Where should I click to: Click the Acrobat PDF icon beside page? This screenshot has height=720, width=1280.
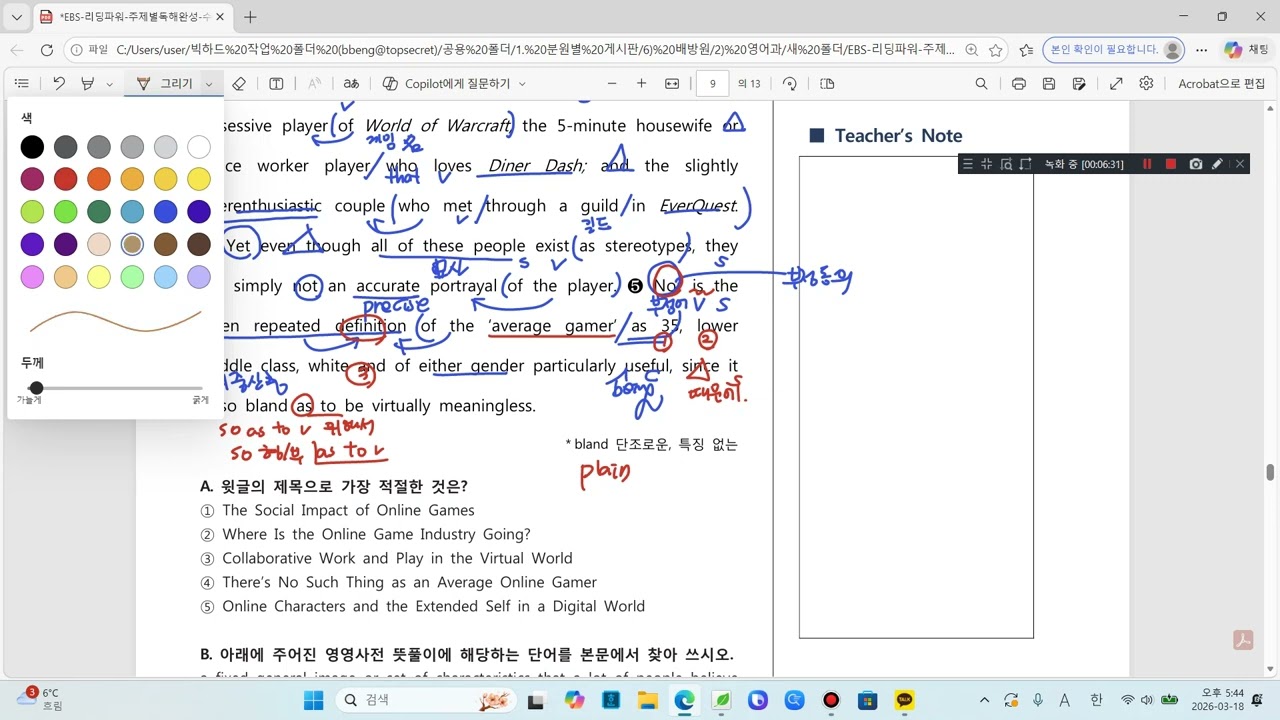[1243, 640]
